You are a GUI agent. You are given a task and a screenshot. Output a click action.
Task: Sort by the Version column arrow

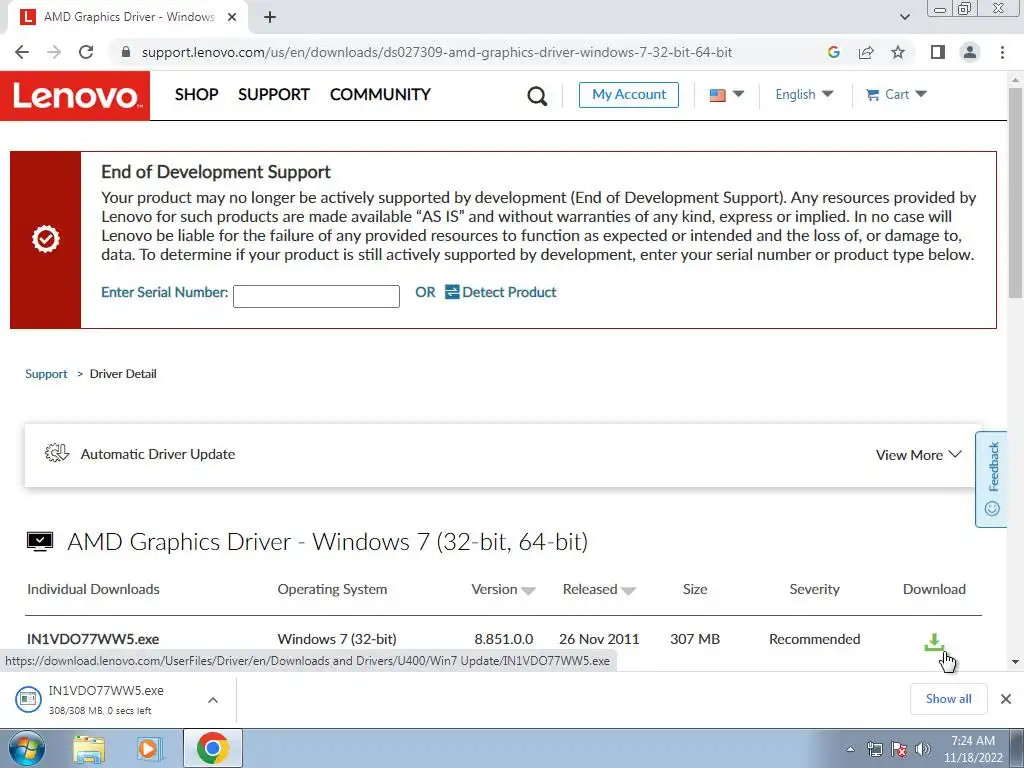tap(529, 590)
